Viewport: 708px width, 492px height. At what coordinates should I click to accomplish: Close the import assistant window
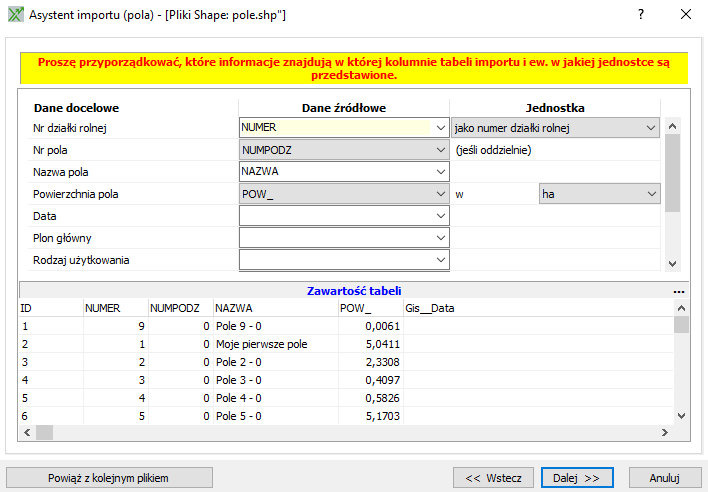click(686, 14)
